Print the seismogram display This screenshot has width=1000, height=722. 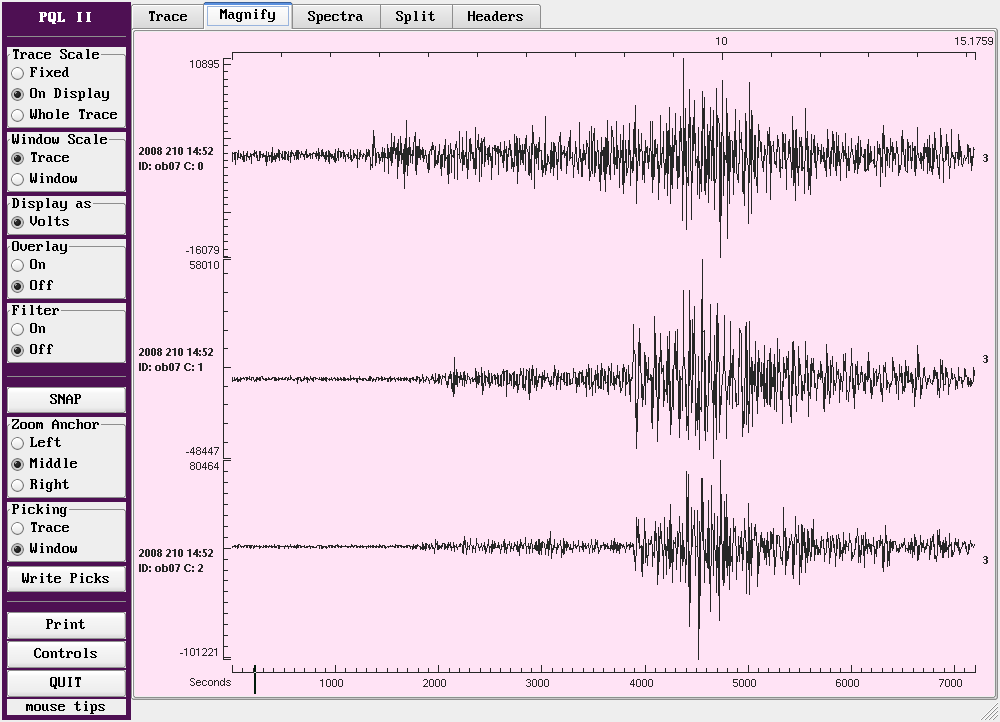(x=66, y=625)
